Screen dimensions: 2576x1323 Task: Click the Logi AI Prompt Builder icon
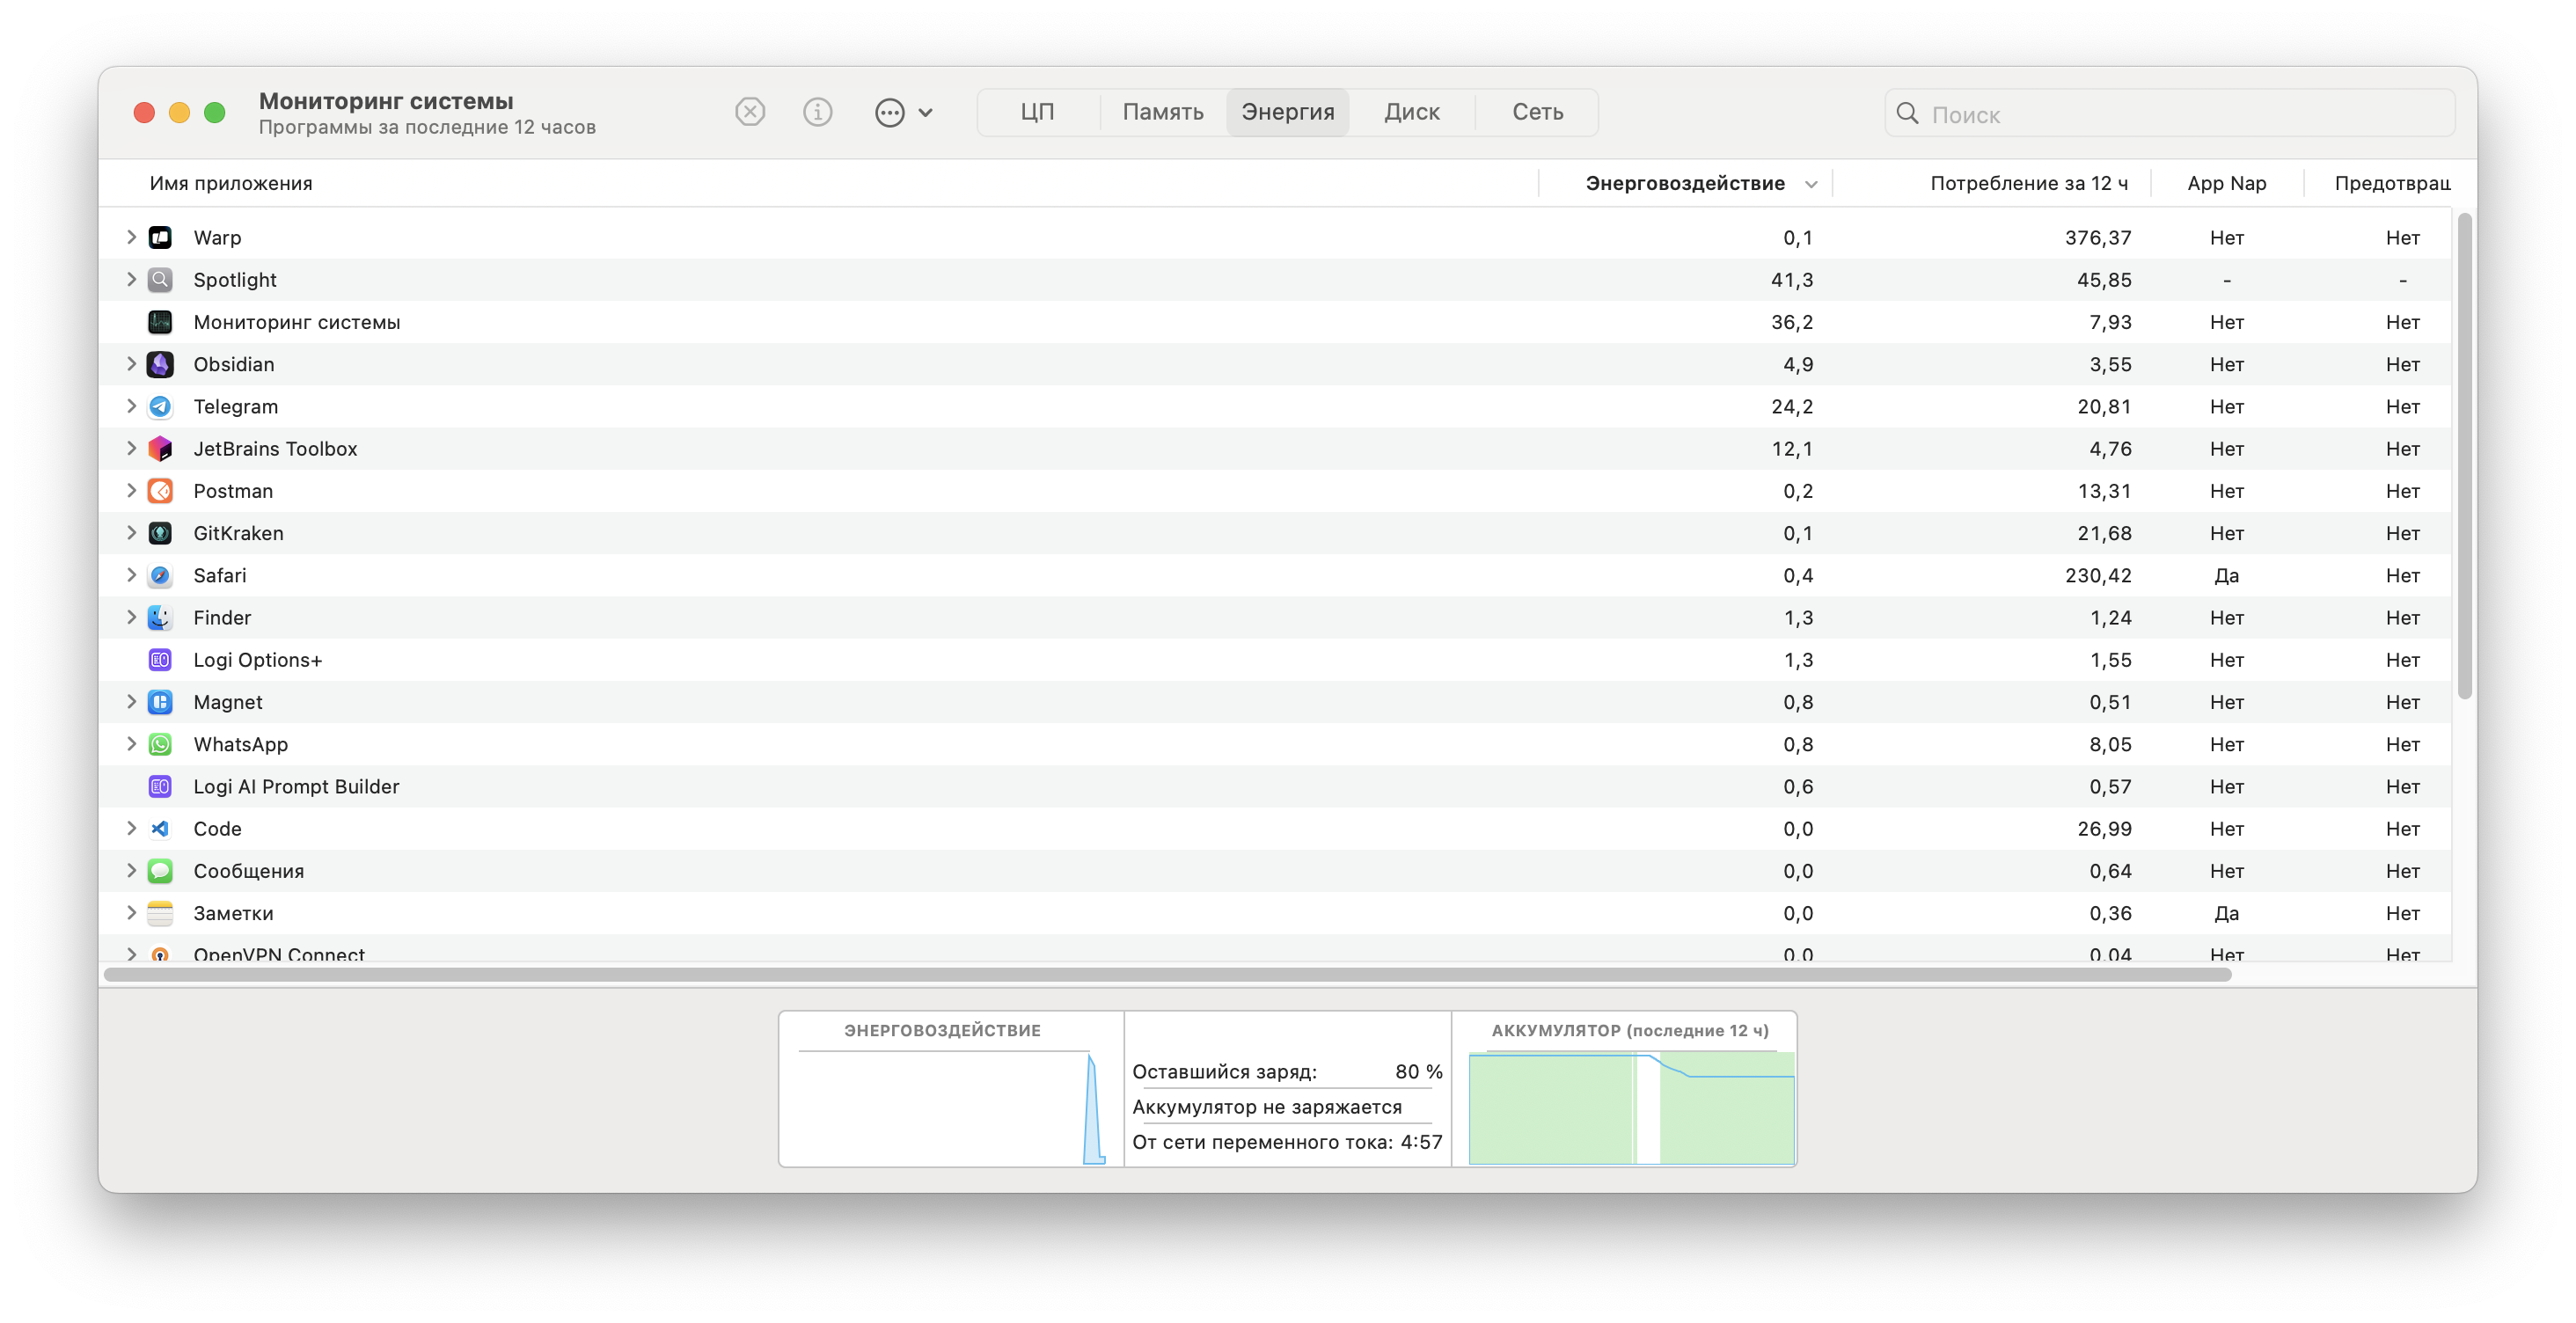coord(160,786)
